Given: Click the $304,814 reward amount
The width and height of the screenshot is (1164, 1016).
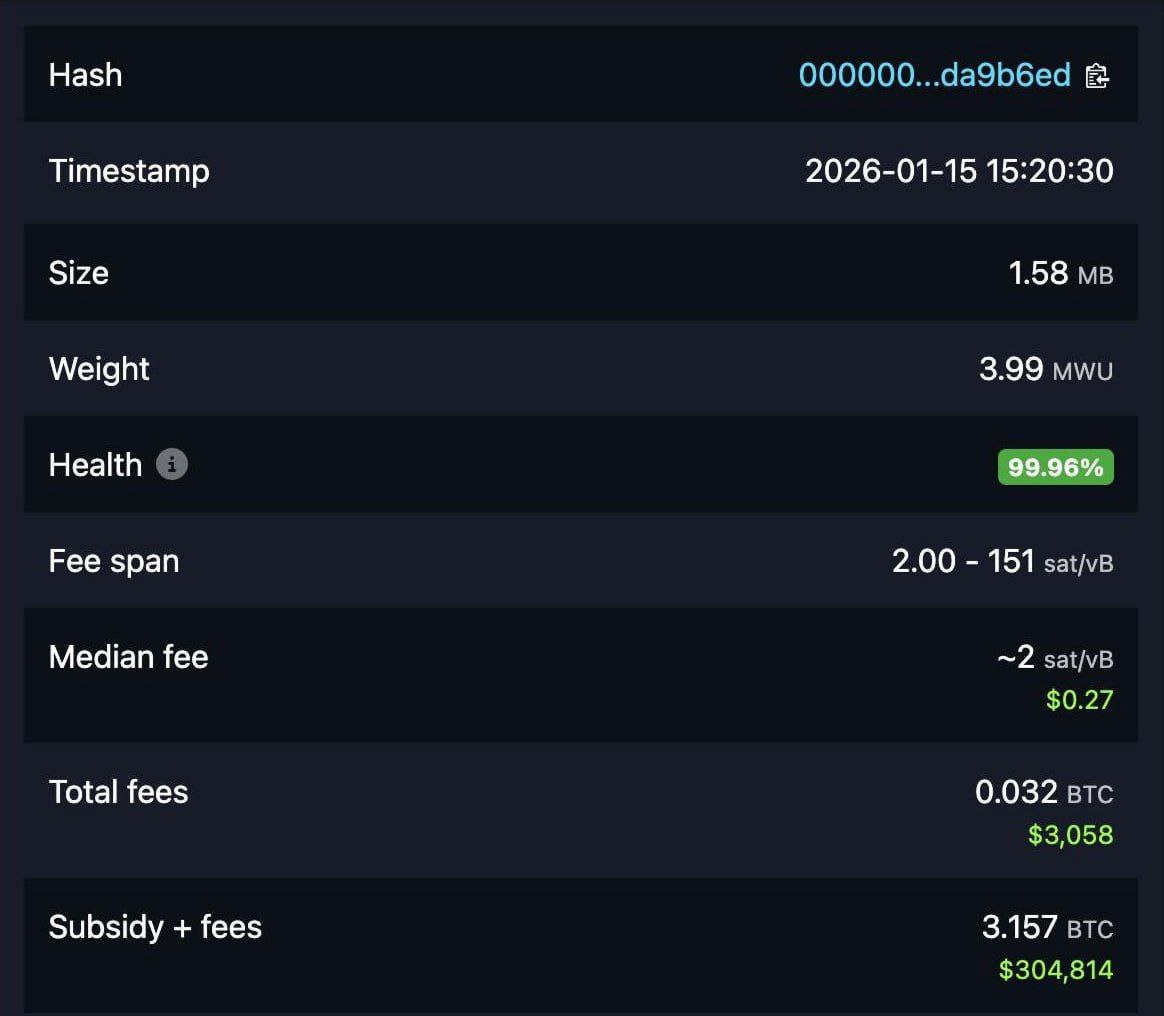Looking at the screenshot, I should [1055, 969].
